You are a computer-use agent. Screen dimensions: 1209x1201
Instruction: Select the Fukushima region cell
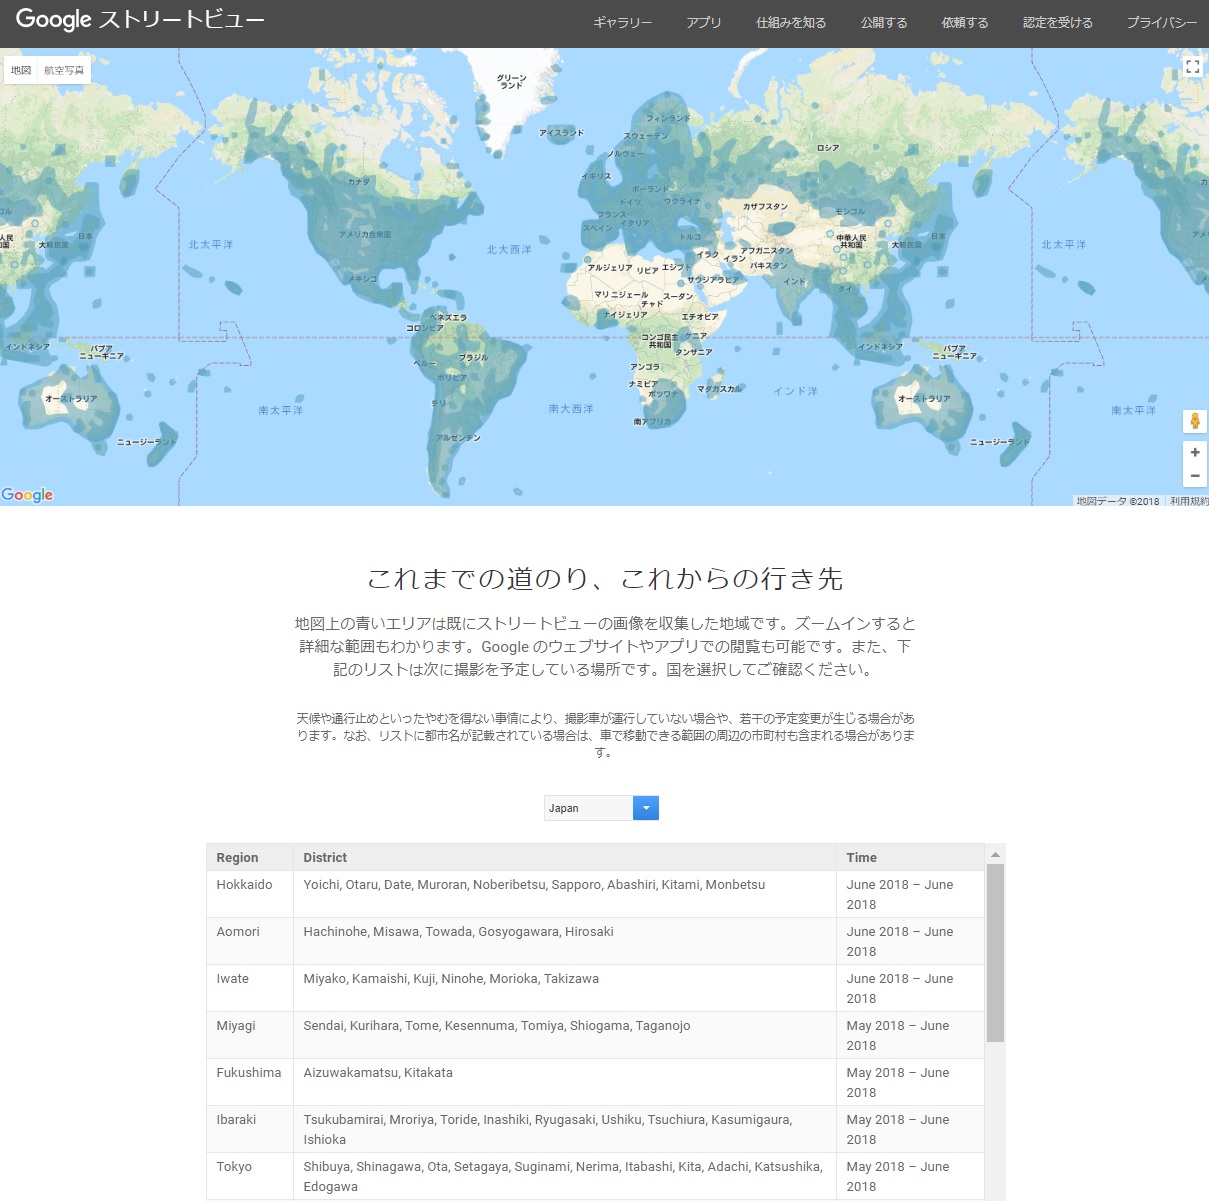(x=250, y=1082)
